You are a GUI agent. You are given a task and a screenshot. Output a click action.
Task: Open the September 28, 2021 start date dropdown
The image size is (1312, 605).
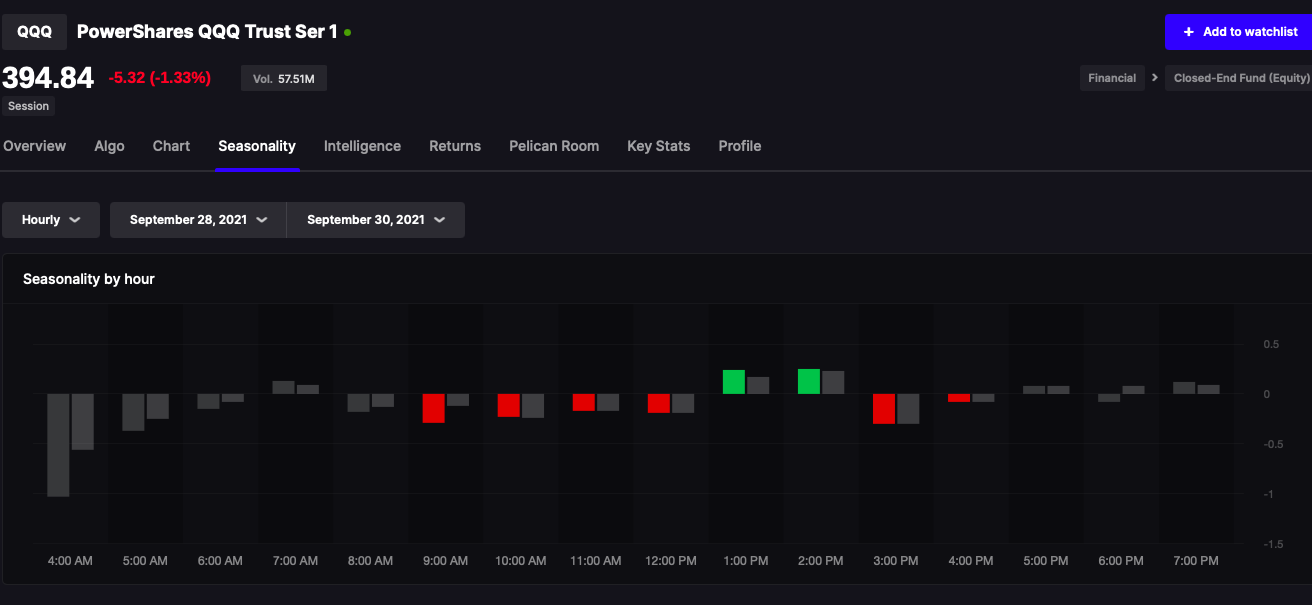pyautogui.click(x=198, y=220)
